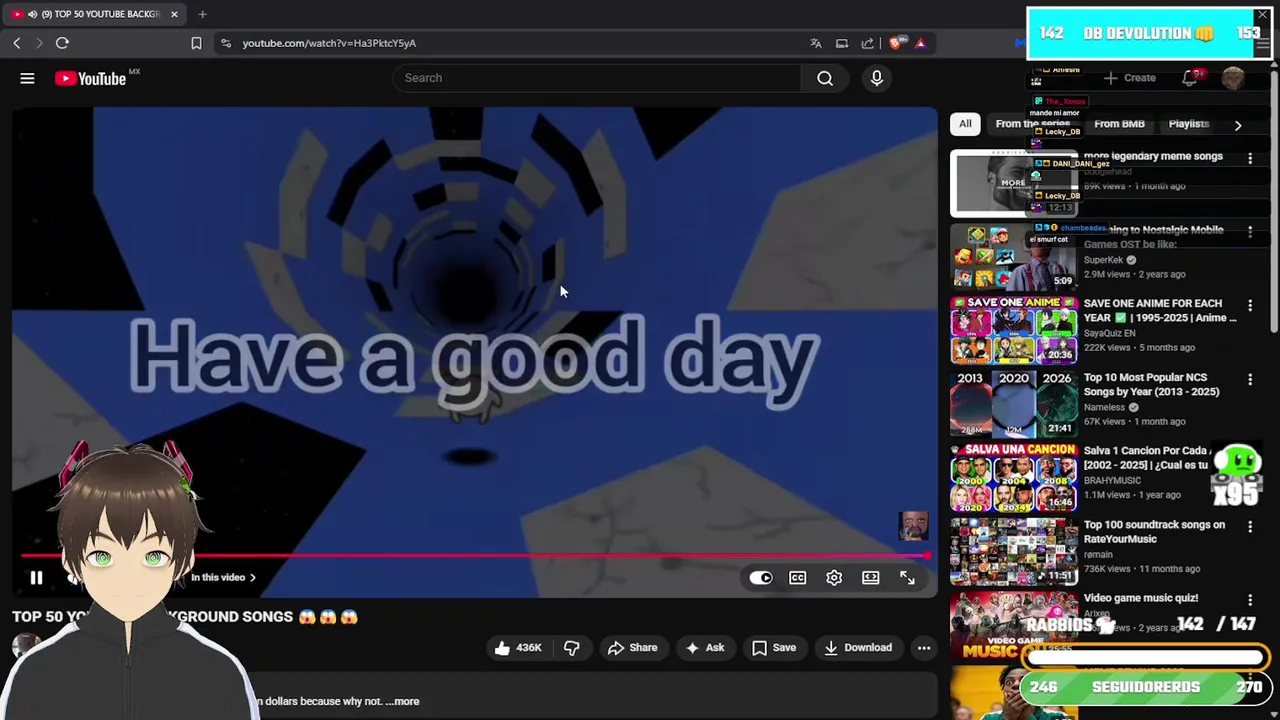The height and width of the screenshot is (720, 1280).
Task: Open the 'SAVE ONE ANIME' video thumbnail
Action: [x=1014, y=330]
